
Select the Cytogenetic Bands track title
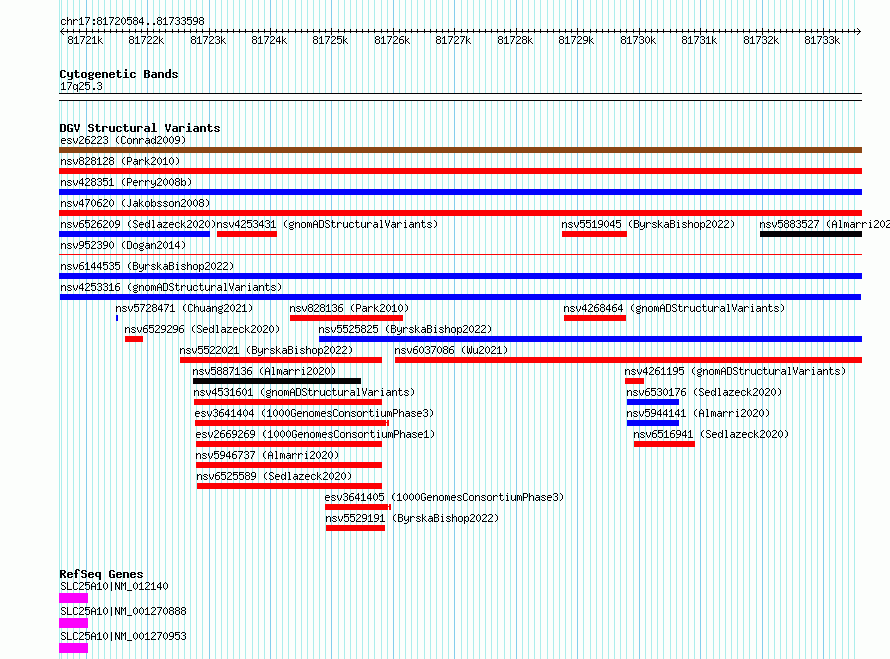coord(119,74)
